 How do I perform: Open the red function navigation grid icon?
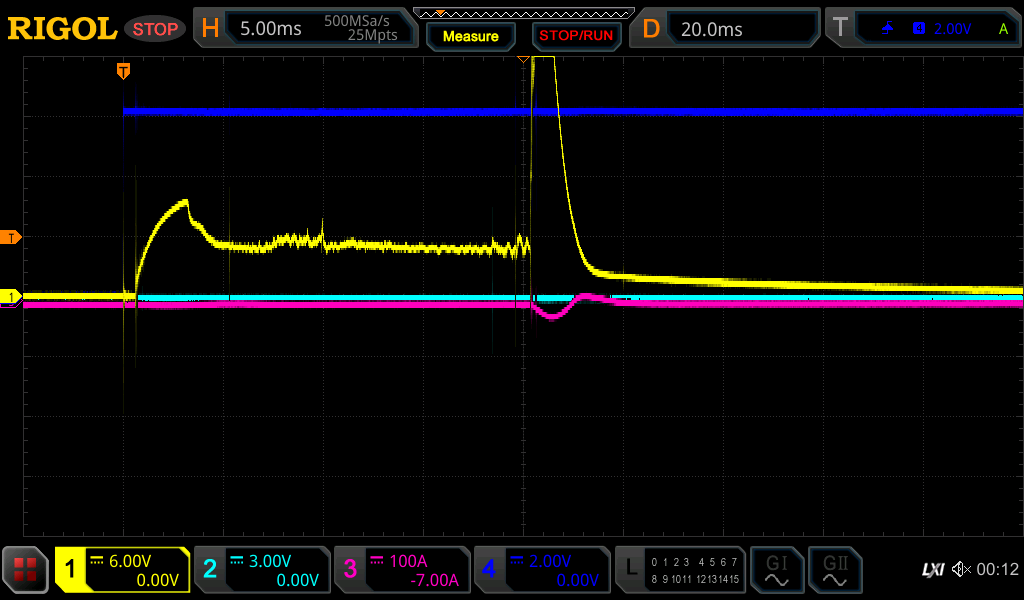tap(26, 570)
